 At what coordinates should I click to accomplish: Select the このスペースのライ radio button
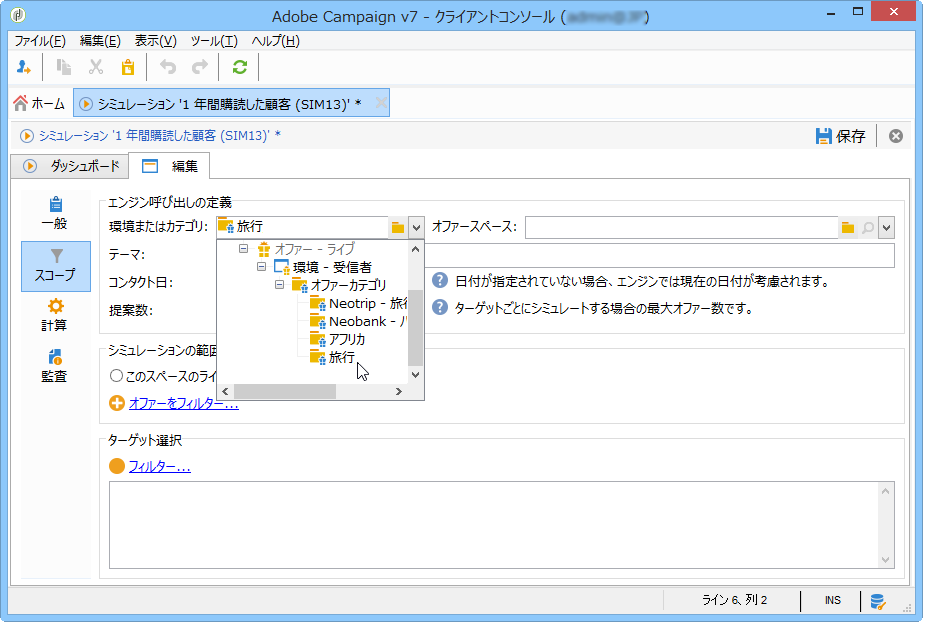(x=116, y=376)
